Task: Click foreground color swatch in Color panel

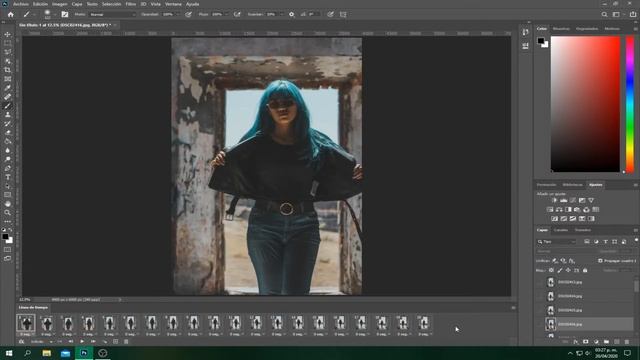Action: click(541, 40)
